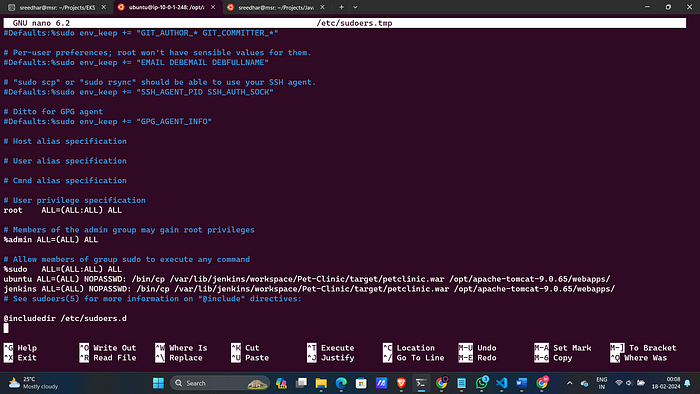The height and width of the screenshot is (394, 700).
Task: Click the '# User alias specification' comment
Action: pos(65,161)
